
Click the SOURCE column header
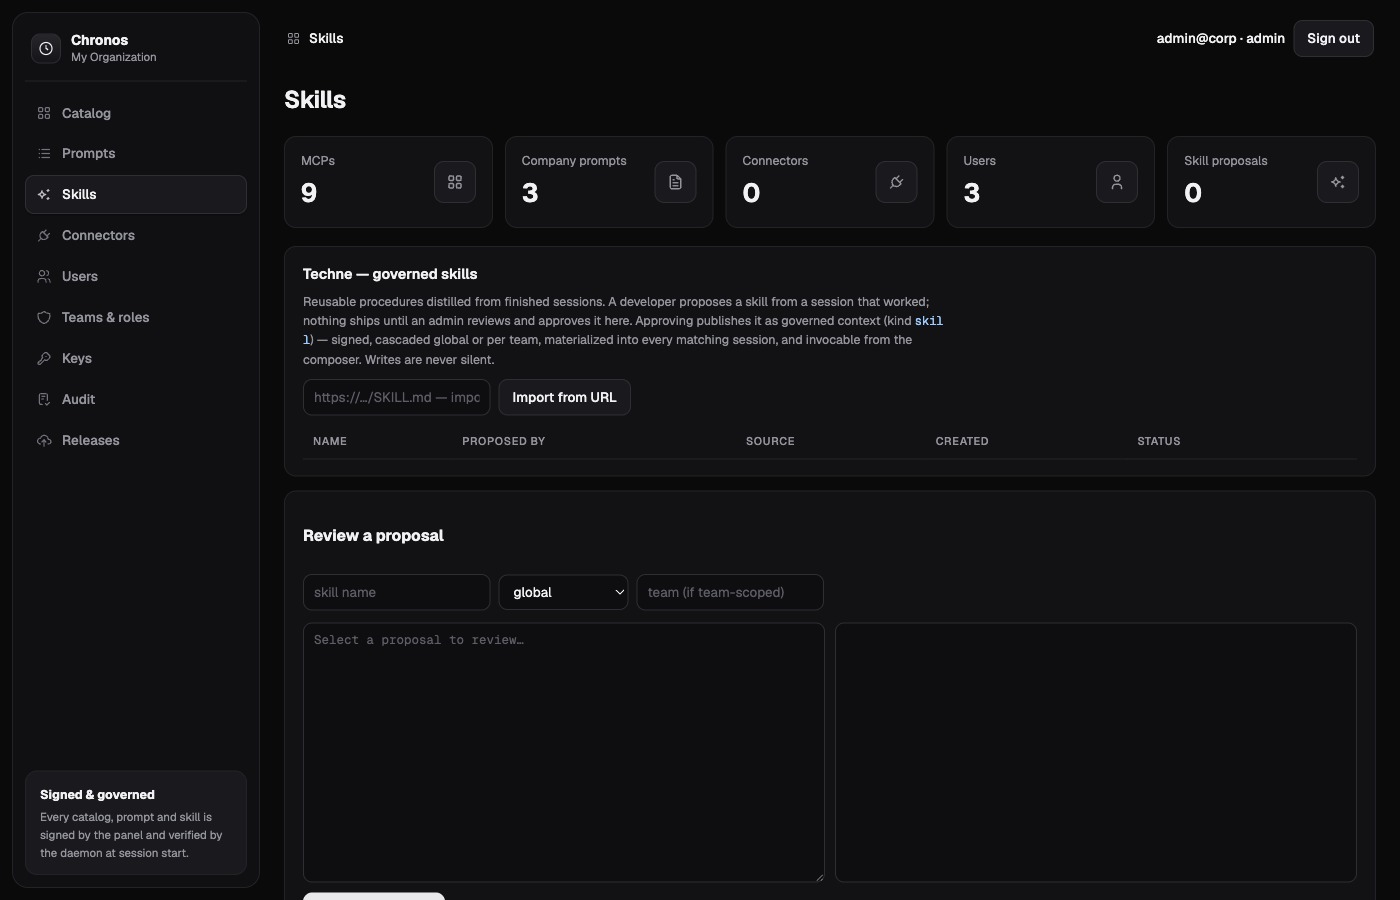770,441
